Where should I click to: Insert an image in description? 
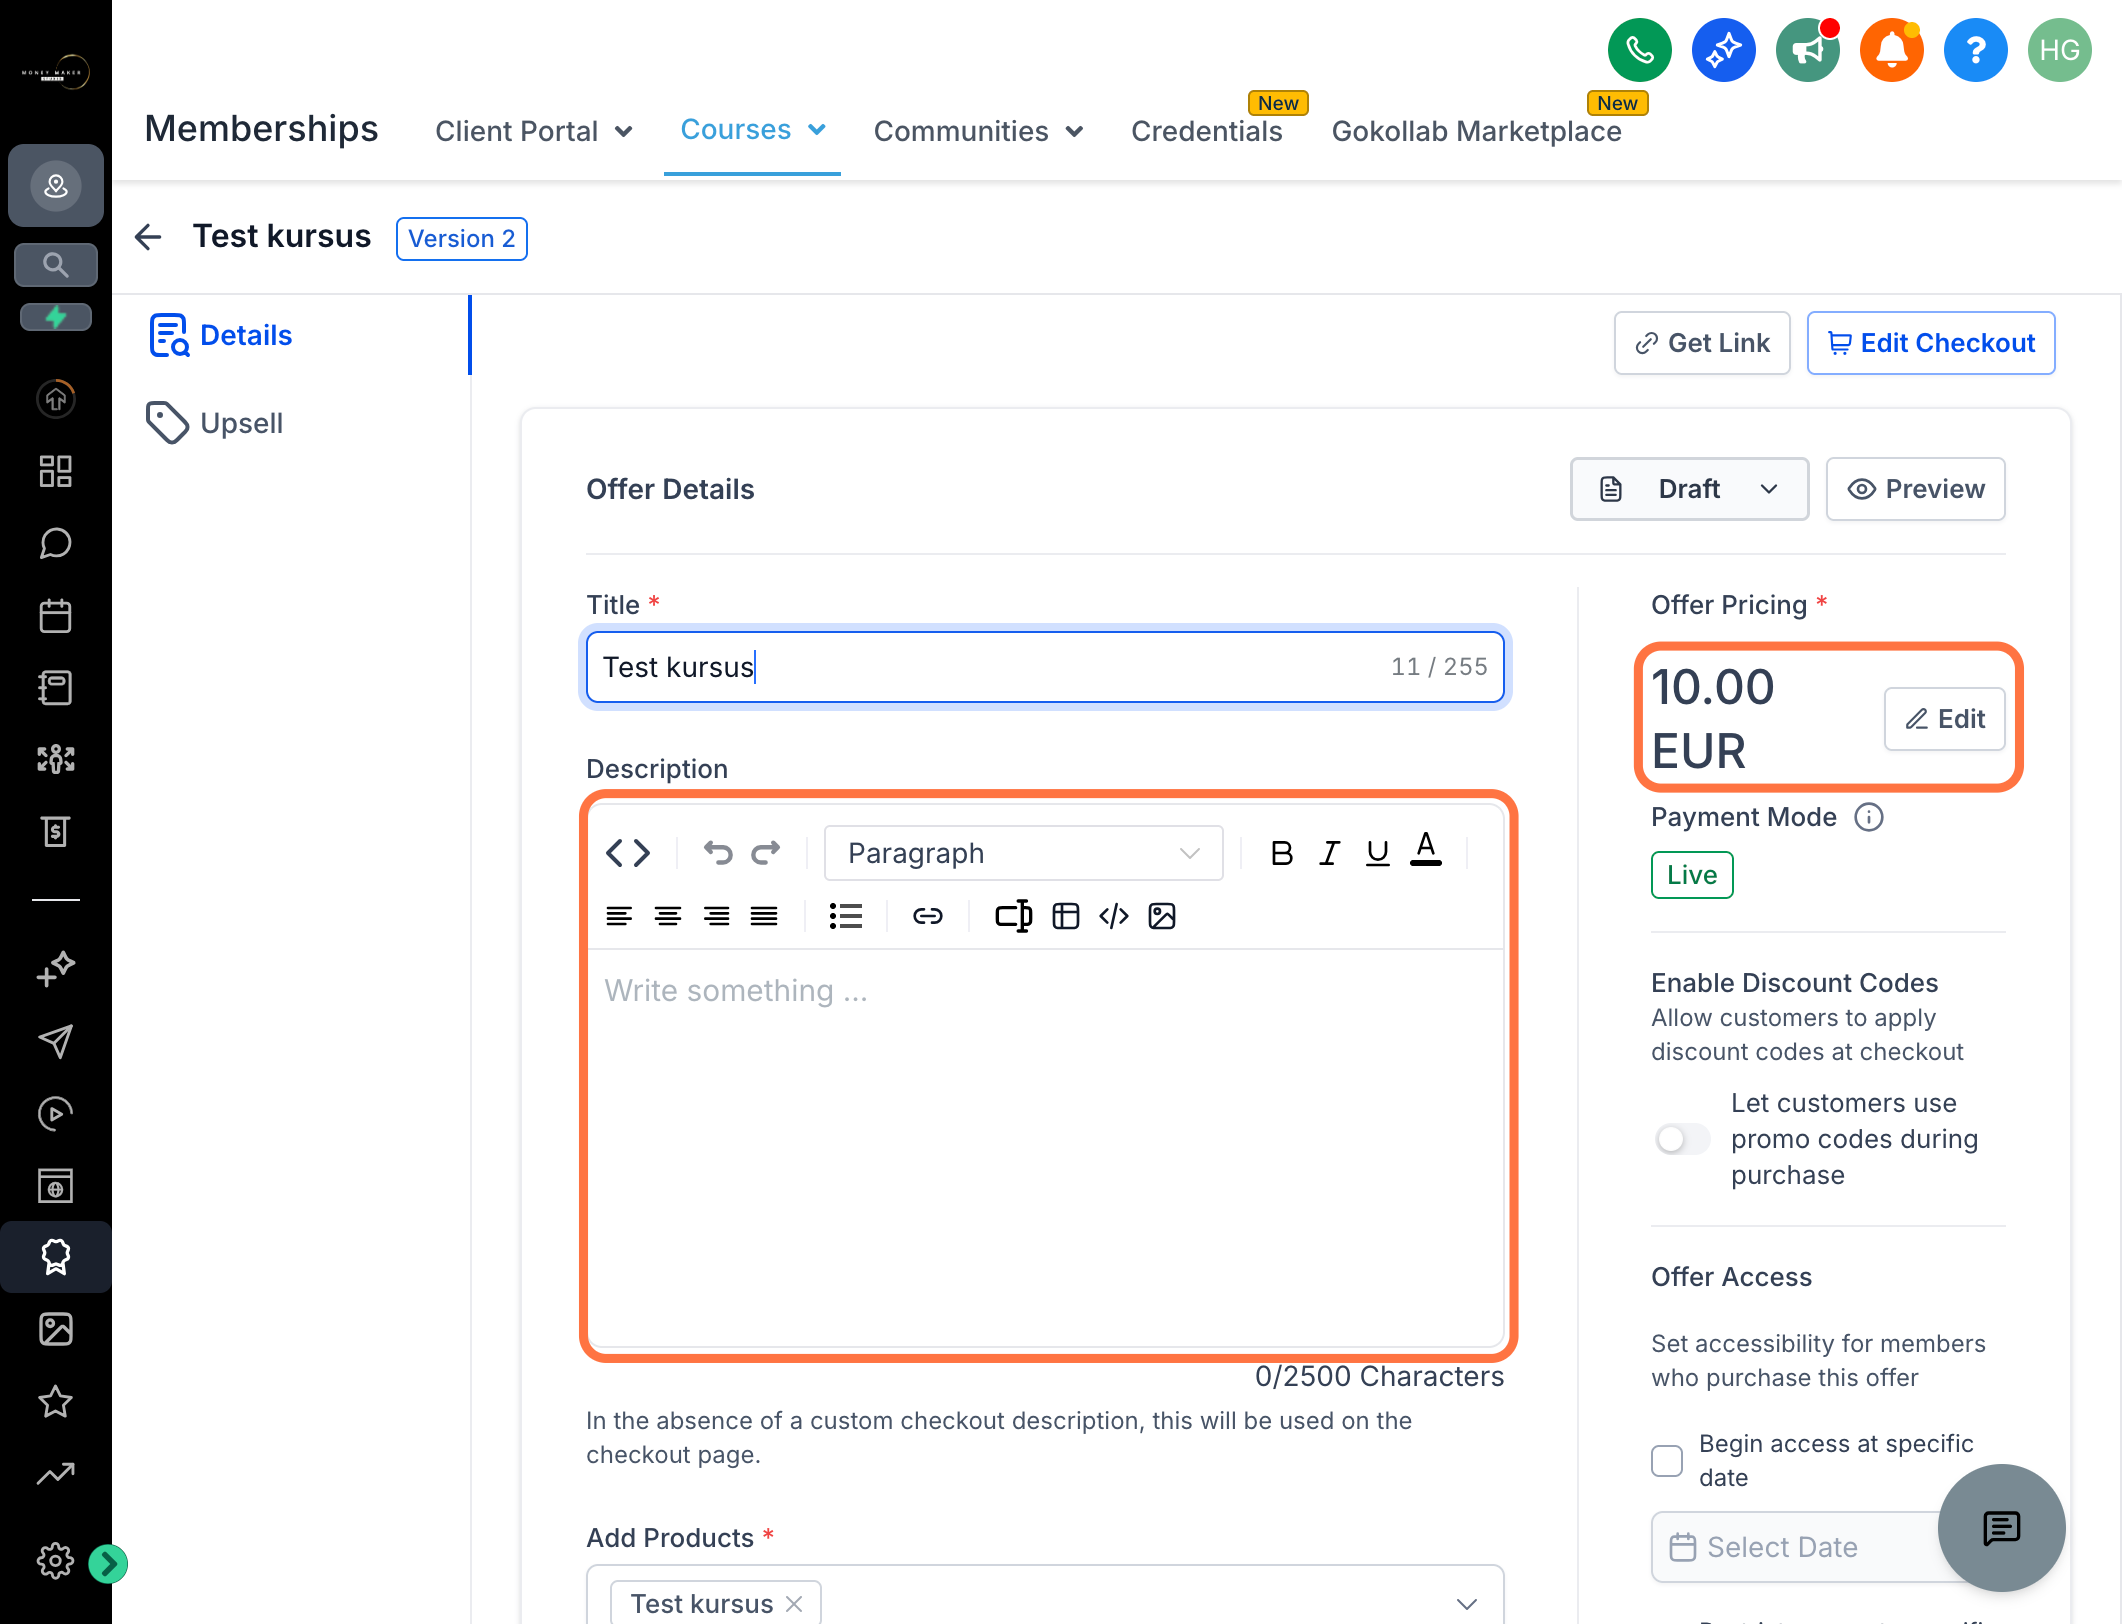coord(1162,916)
